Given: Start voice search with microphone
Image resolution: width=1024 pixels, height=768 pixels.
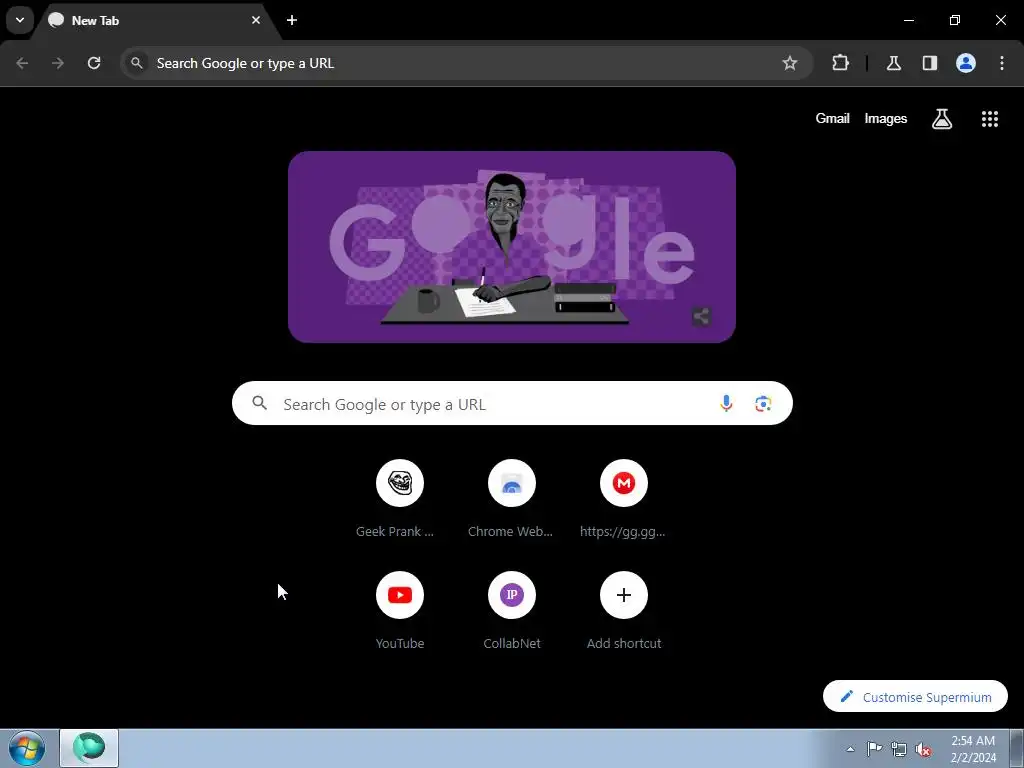Looking at the screenshot, I should pos(726,404).
